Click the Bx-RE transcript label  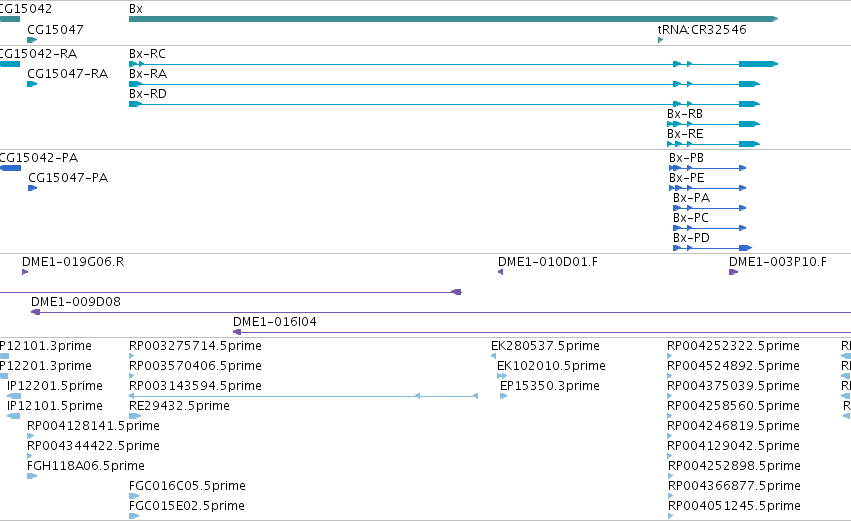[685, 134]
